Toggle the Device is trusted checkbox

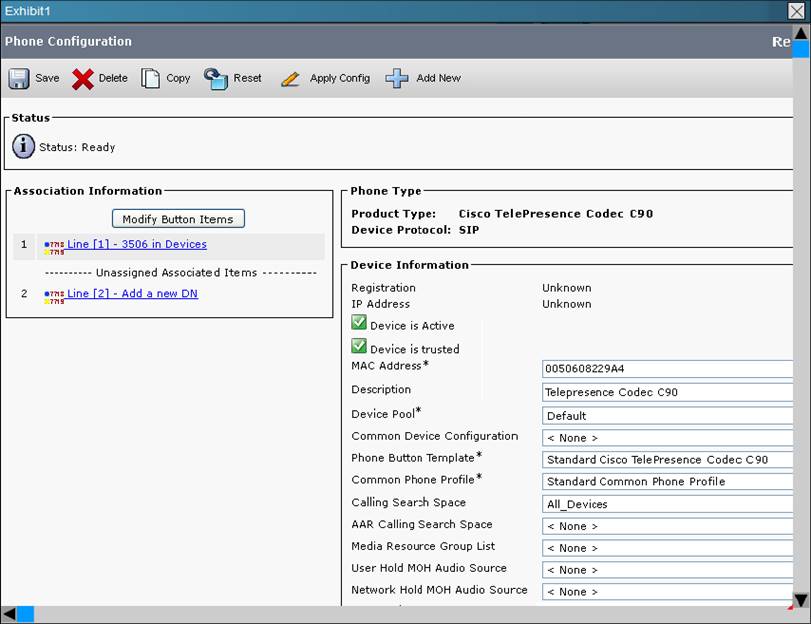coord(359,346)
